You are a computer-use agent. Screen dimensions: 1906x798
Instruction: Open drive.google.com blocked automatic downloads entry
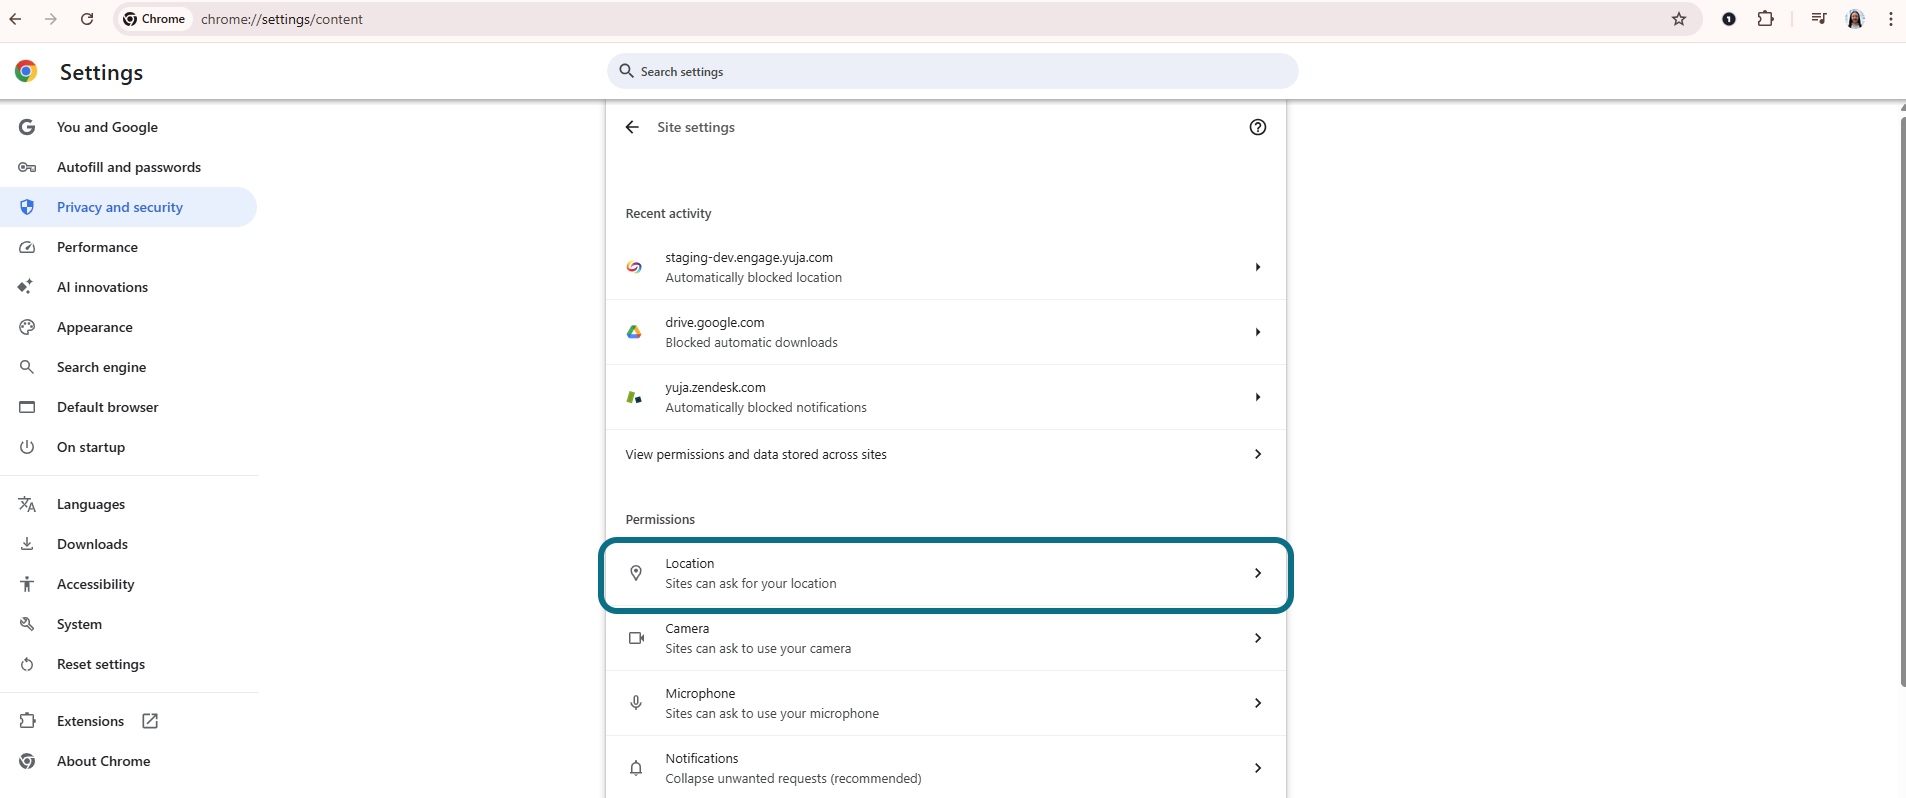(945, 332)
